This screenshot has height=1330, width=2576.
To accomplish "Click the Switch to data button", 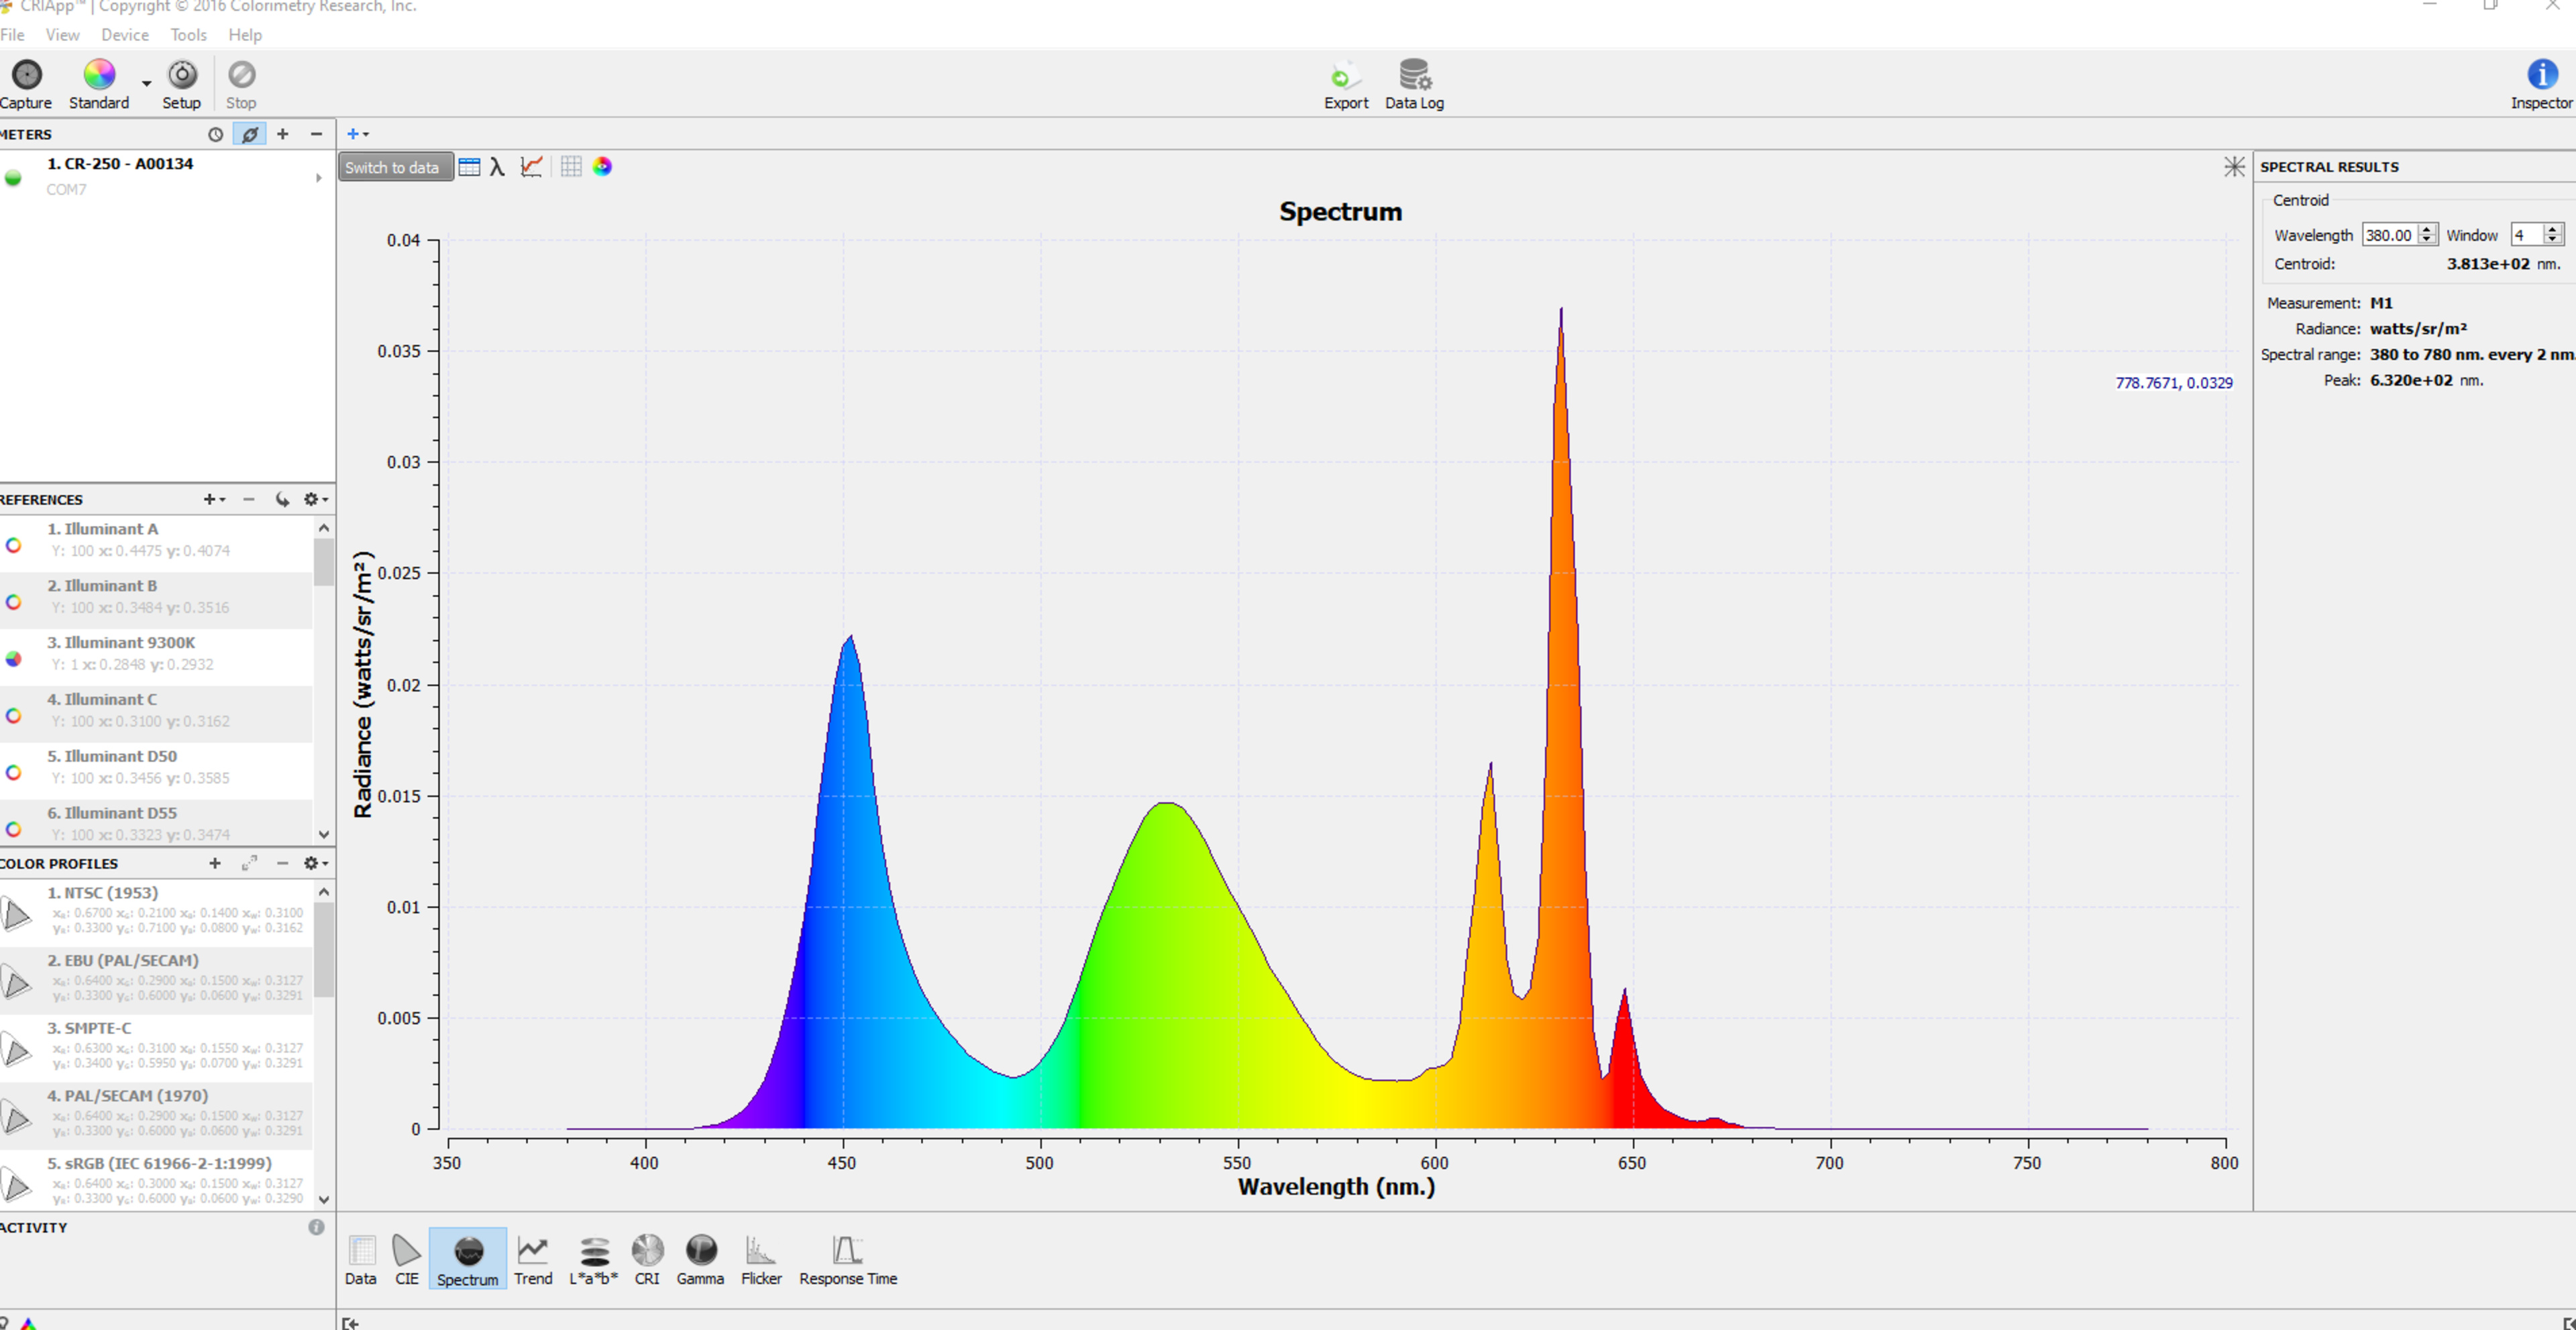I will click(393, 168).
